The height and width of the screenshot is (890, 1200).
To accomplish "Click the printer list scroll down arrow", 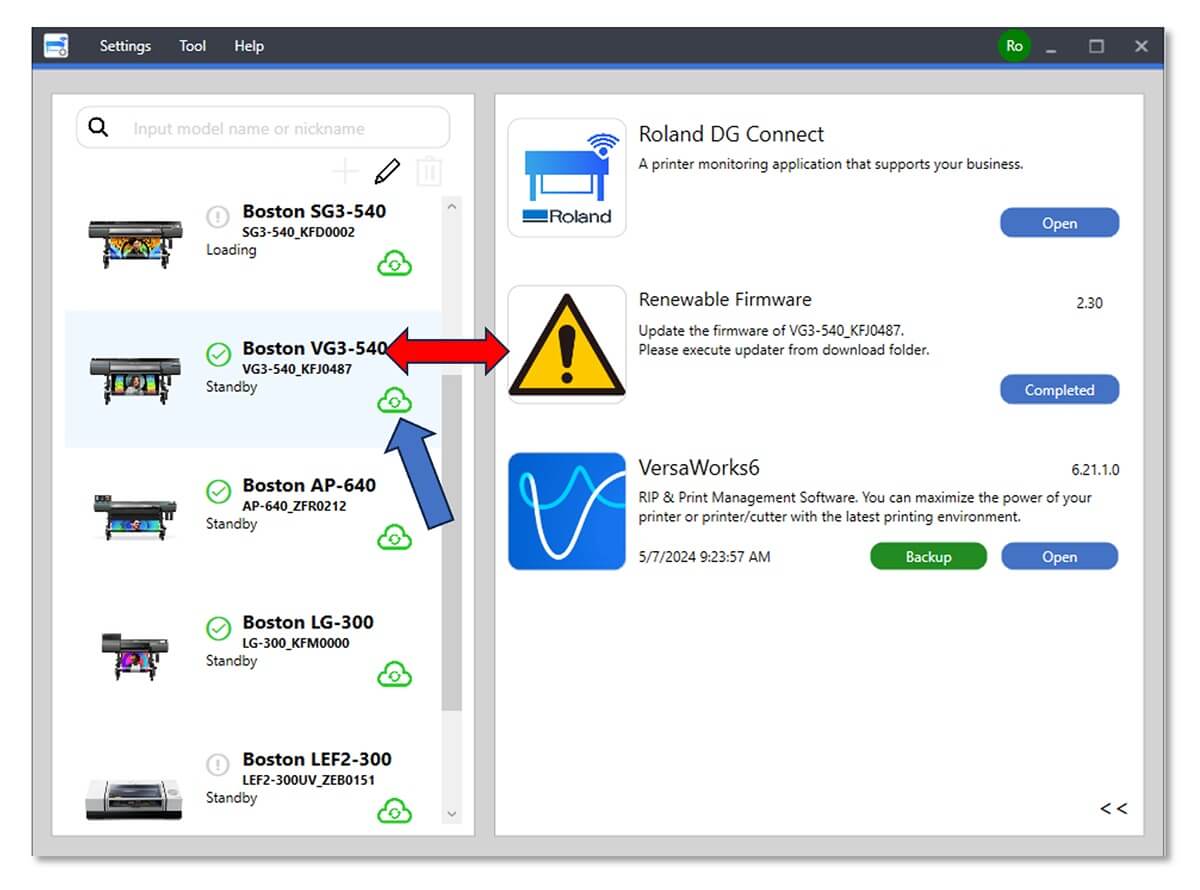I will tap(452, 814).
